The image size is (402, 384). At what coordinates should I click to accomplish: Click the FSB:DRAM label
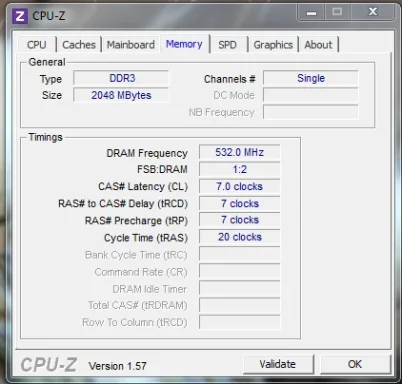(x=162, y=169)
